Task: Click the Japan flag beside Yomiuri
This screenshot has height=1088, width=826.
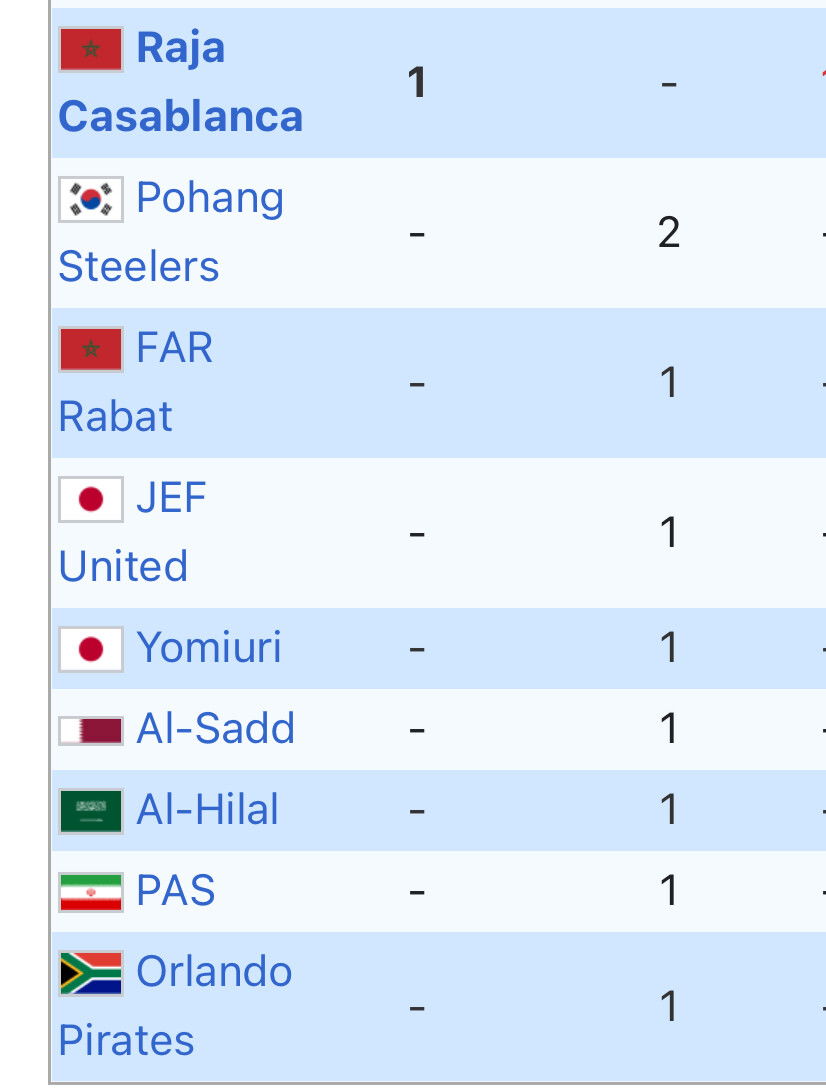Action: coord(91,649)
